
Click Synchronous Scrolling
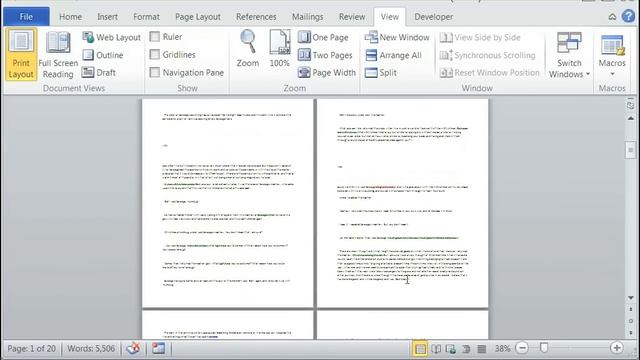click(x=487, y=55)
